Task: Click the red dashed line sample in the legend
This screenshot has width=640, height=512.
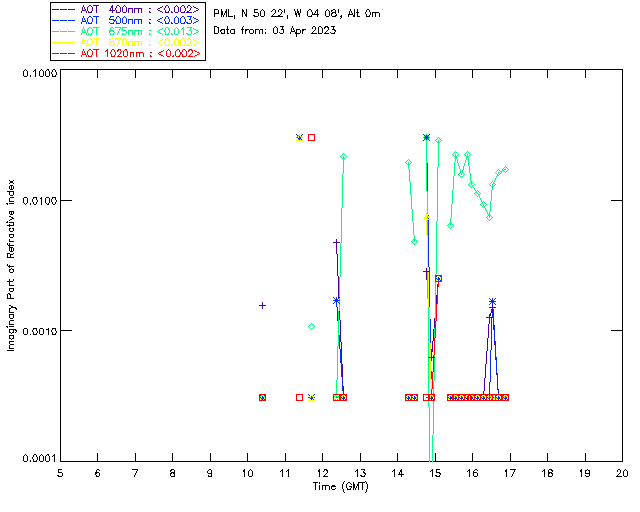Action: click(x=64, y=53)
